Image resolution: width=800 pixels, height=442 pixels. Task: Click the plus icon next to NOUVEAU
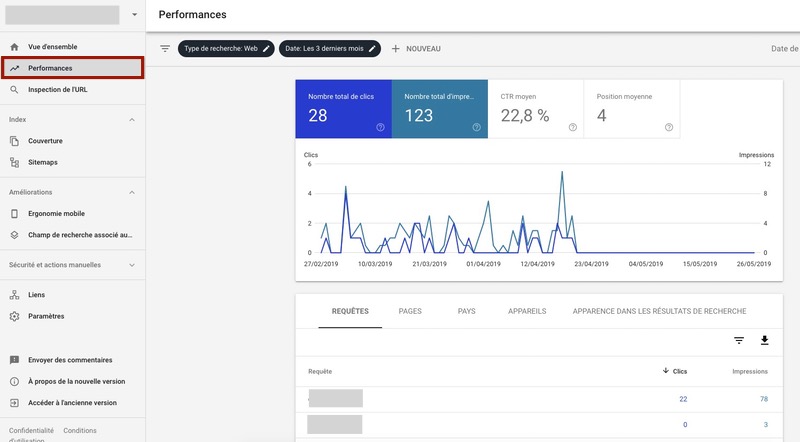(395, 49)
